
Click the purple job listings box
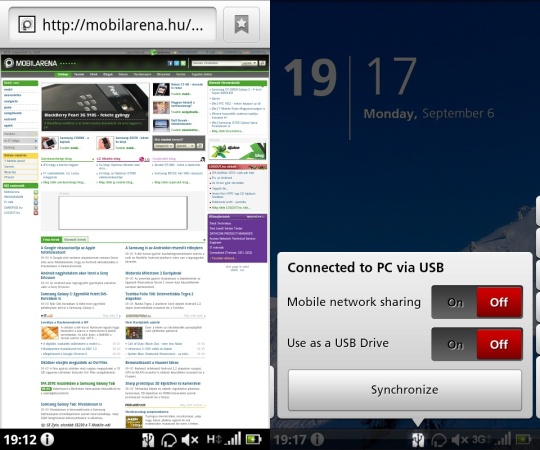pos(237,238)
